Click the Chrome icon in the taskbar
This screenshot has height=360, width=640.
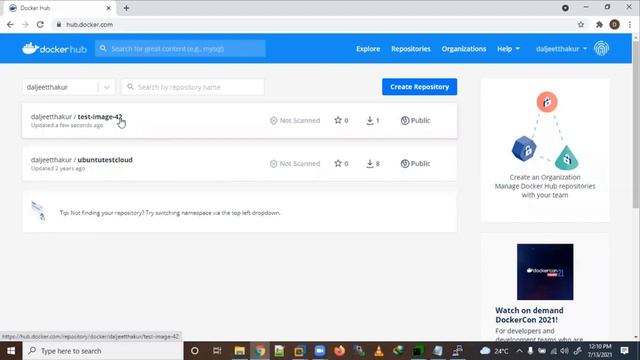(260, 351)
